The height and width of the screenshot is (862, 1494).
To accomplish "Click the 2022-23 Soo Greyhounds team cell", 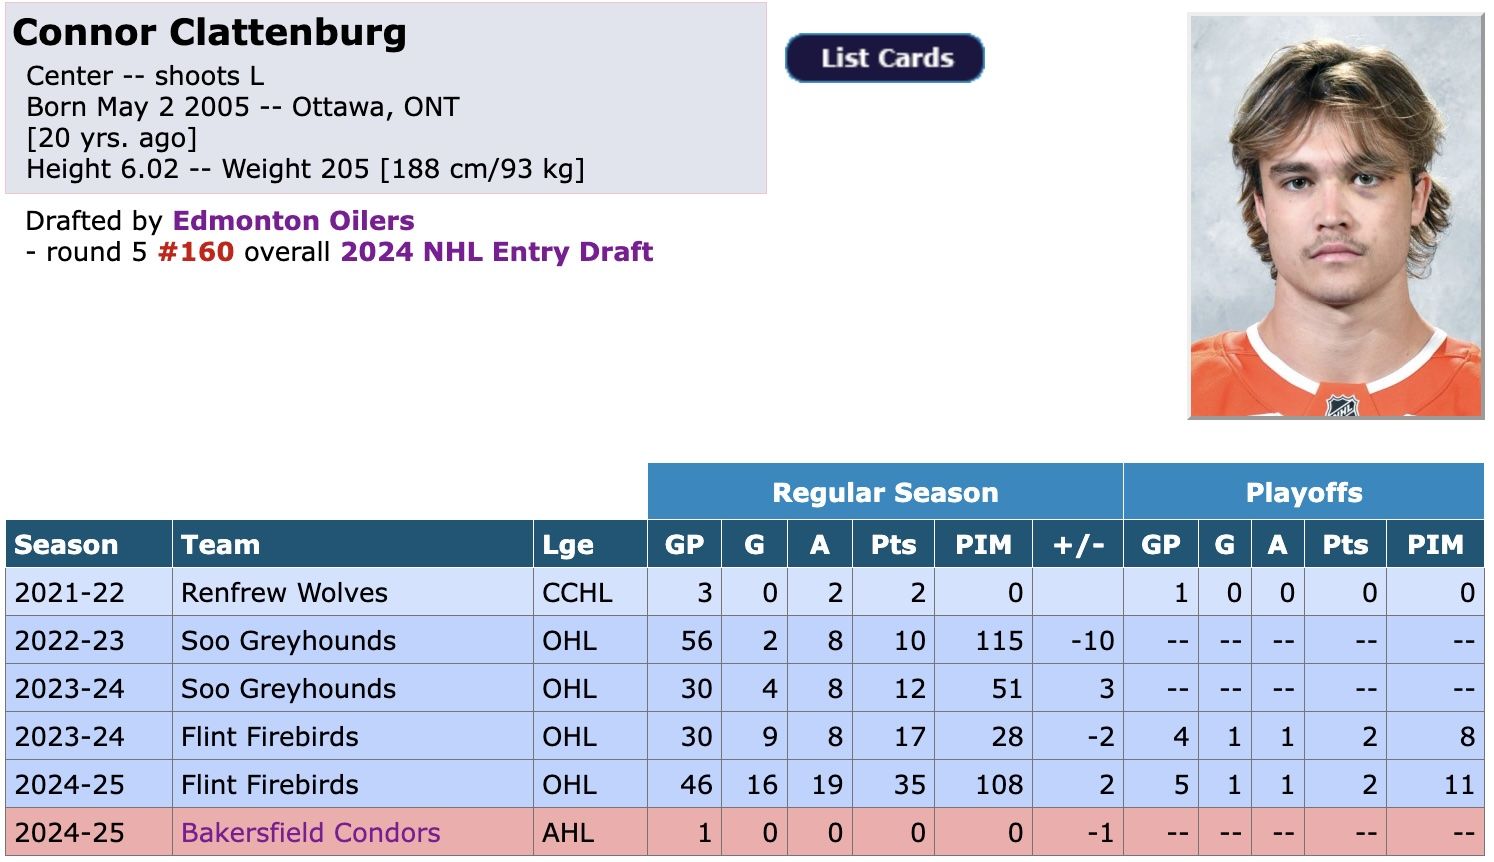I will pyautogui.click(x=288, y=640).
